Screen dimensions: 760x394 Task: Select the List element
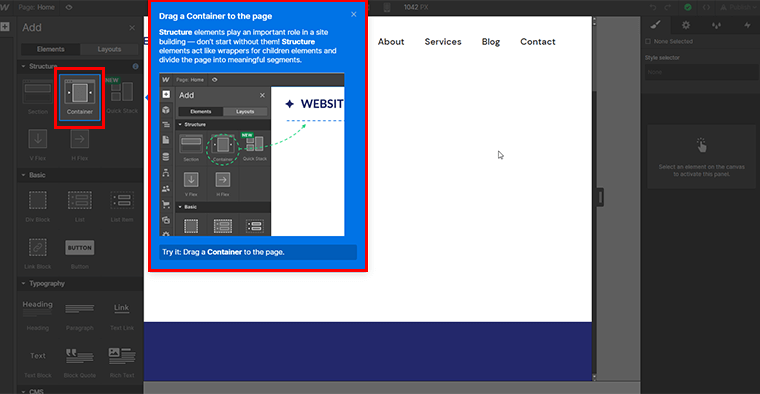point(79,206)
